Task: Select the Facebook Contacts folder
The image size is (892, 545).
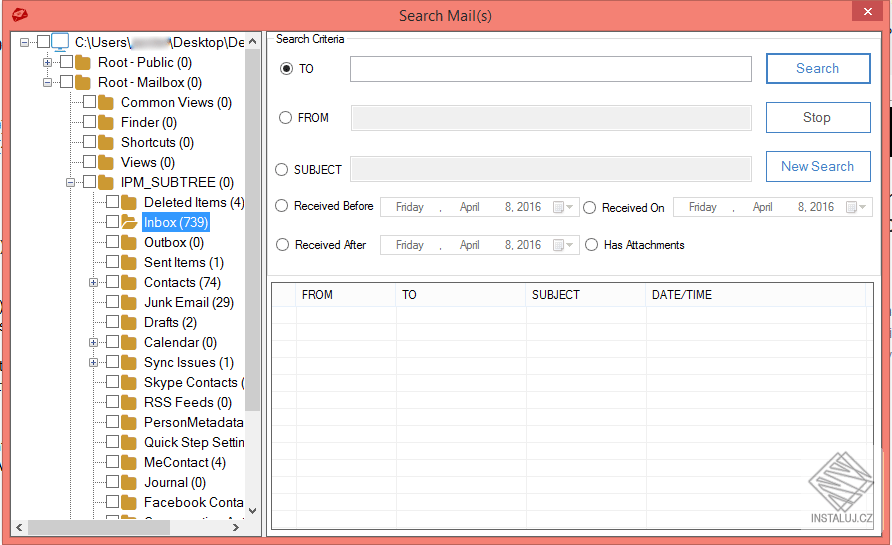Action: [x=193, y=502]
